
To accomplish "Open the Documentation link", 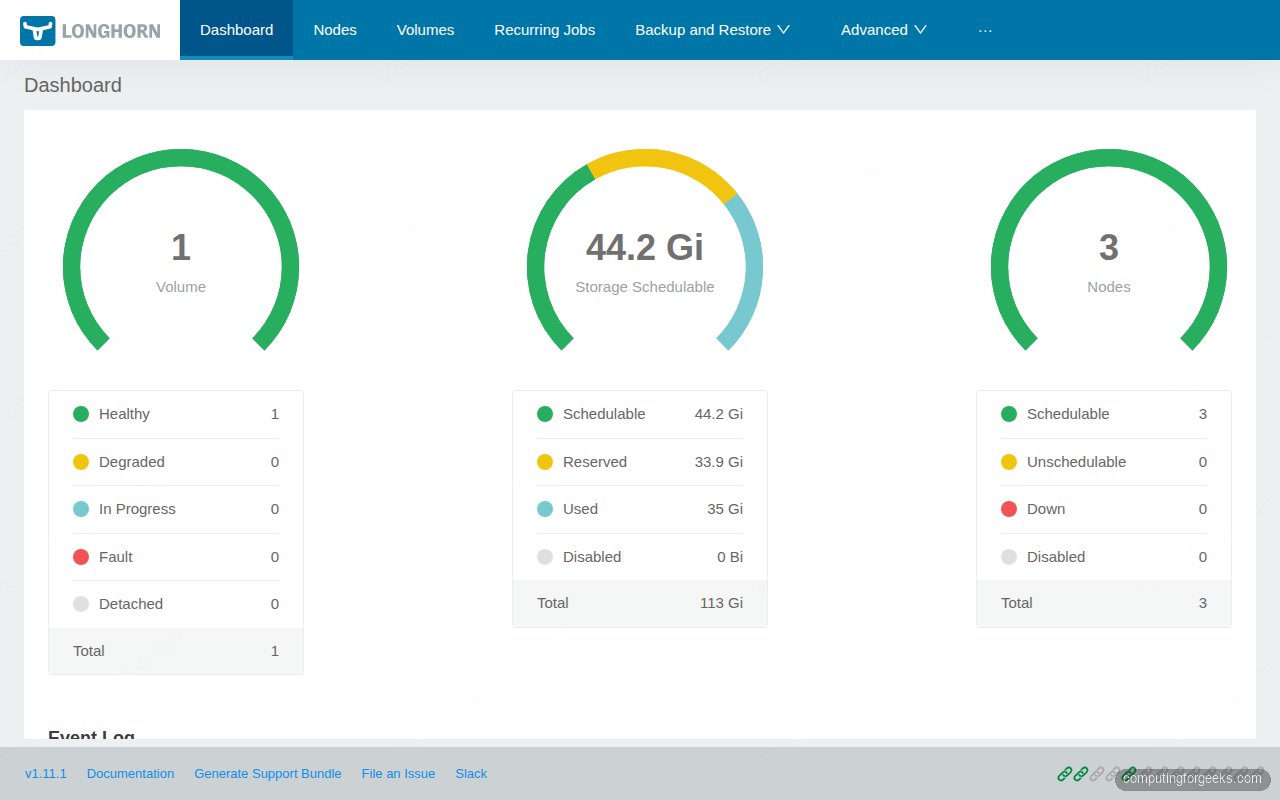I will [130, 773].
